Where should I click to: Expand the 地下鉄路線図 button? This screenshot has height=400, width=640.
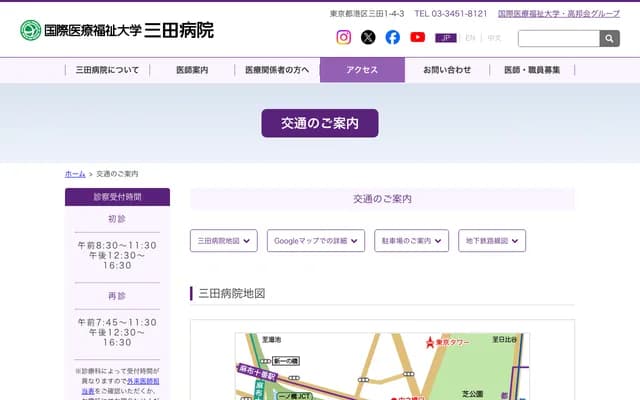(492, 241)
